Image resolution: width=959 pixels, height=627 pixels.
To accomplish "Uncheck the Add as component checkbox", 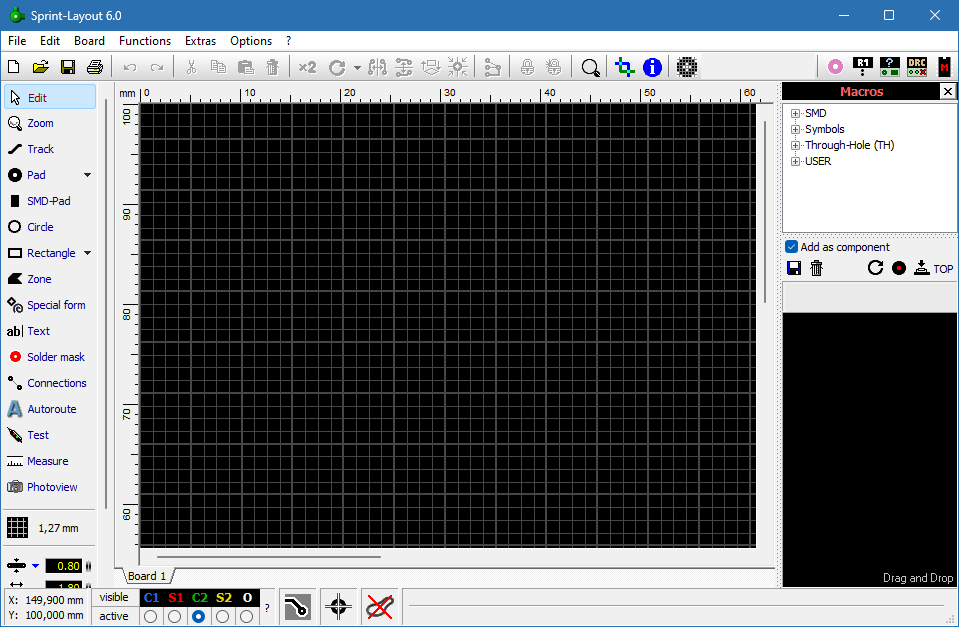I will (x=791, y=247).
